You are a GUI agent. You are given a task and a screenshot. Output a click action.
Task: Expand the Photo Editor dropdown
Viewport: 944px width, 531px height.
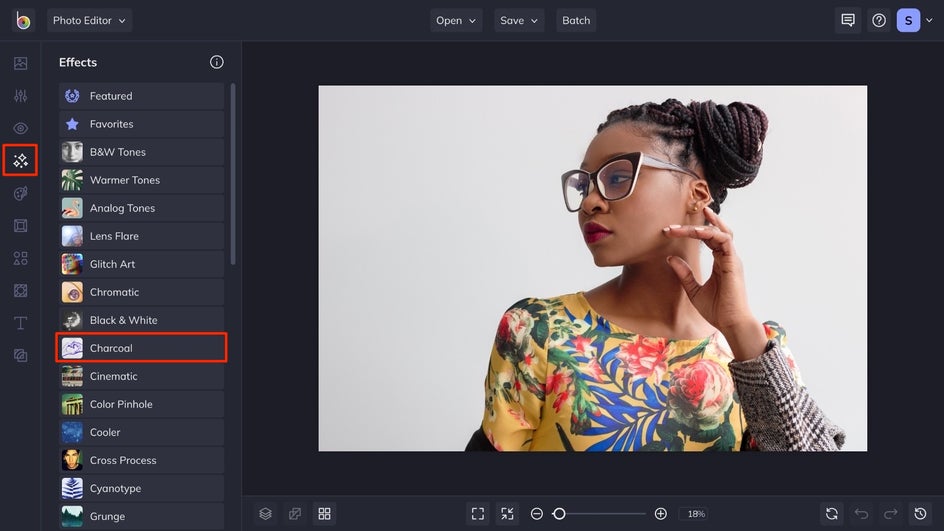coord(89,20)
